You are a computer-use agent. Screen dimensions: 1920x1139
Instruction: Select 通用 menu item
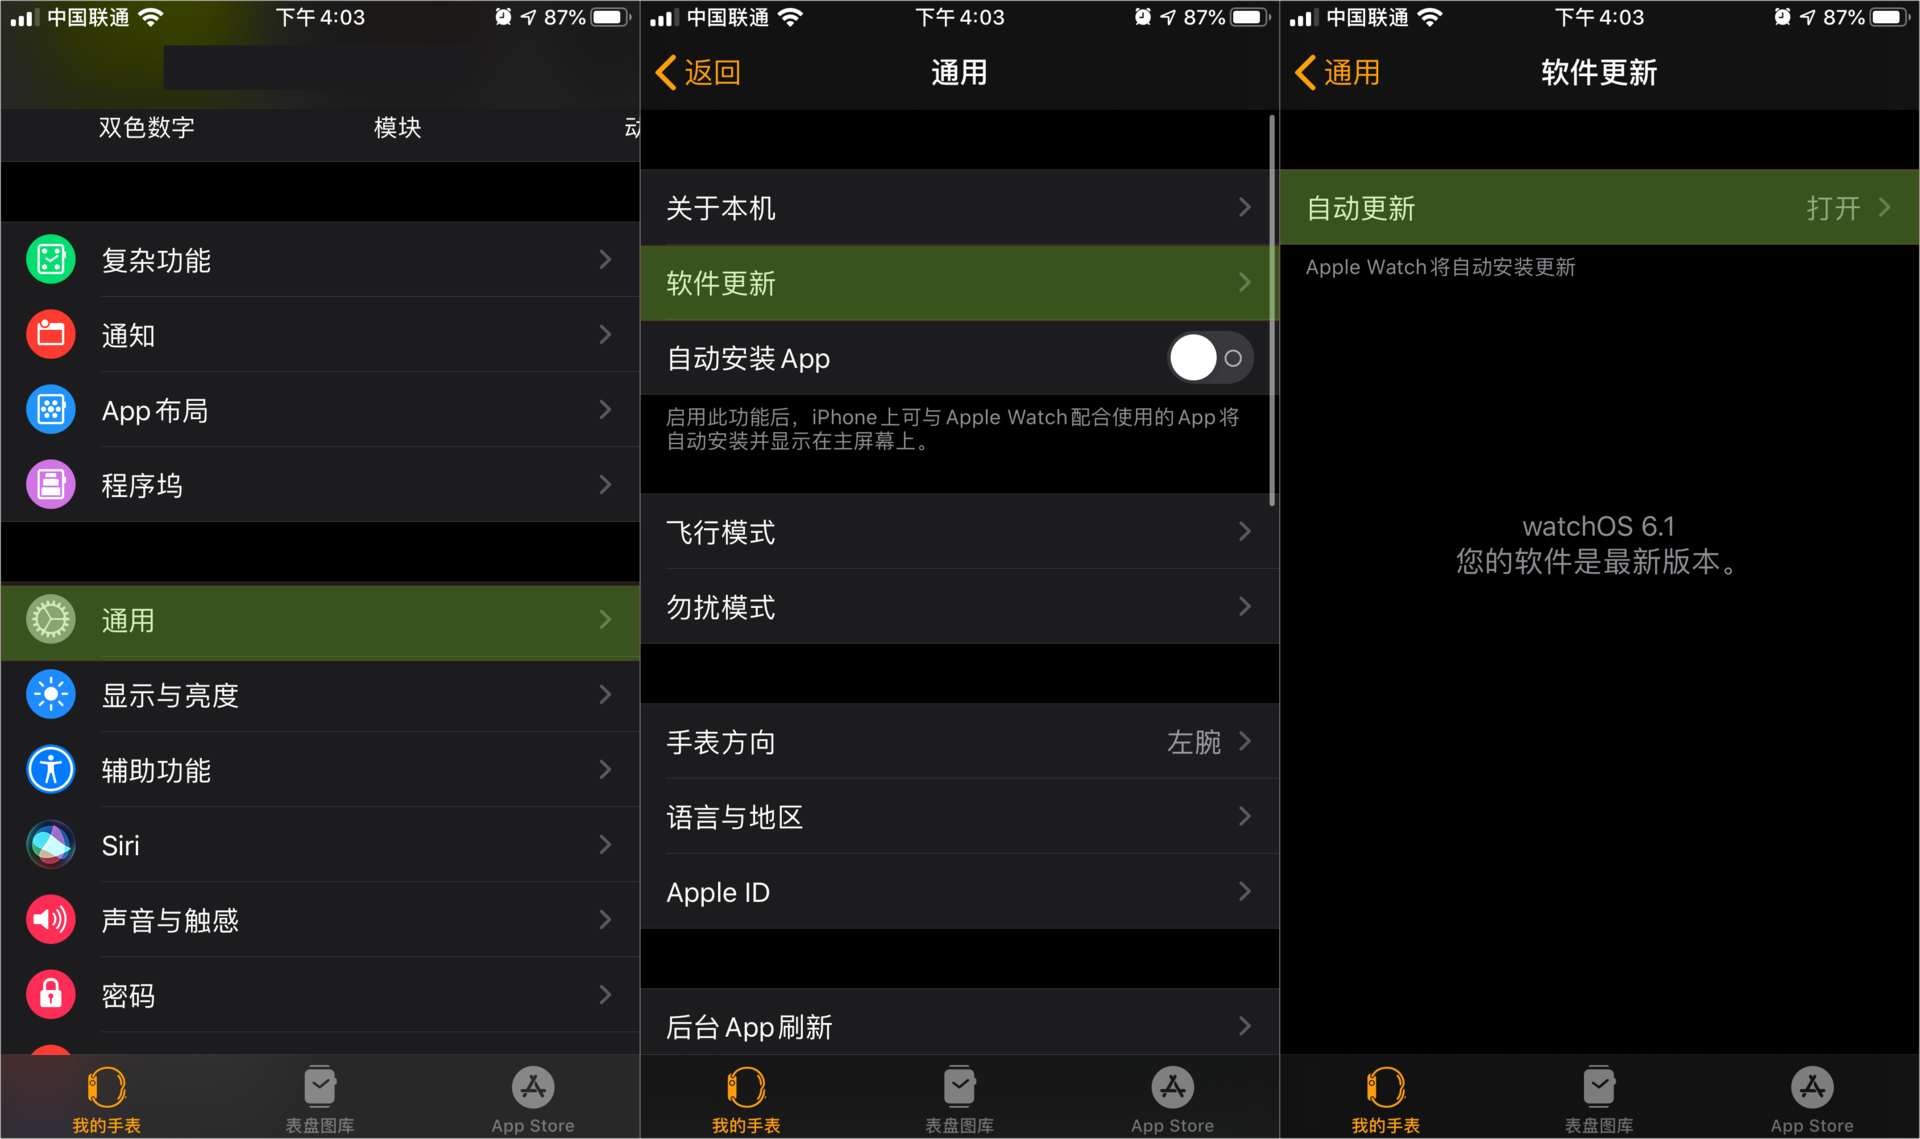click(x=320, y=621)
